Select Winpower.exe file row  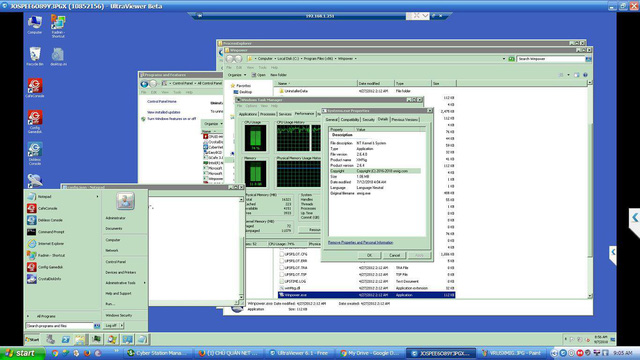coord(366,295)
